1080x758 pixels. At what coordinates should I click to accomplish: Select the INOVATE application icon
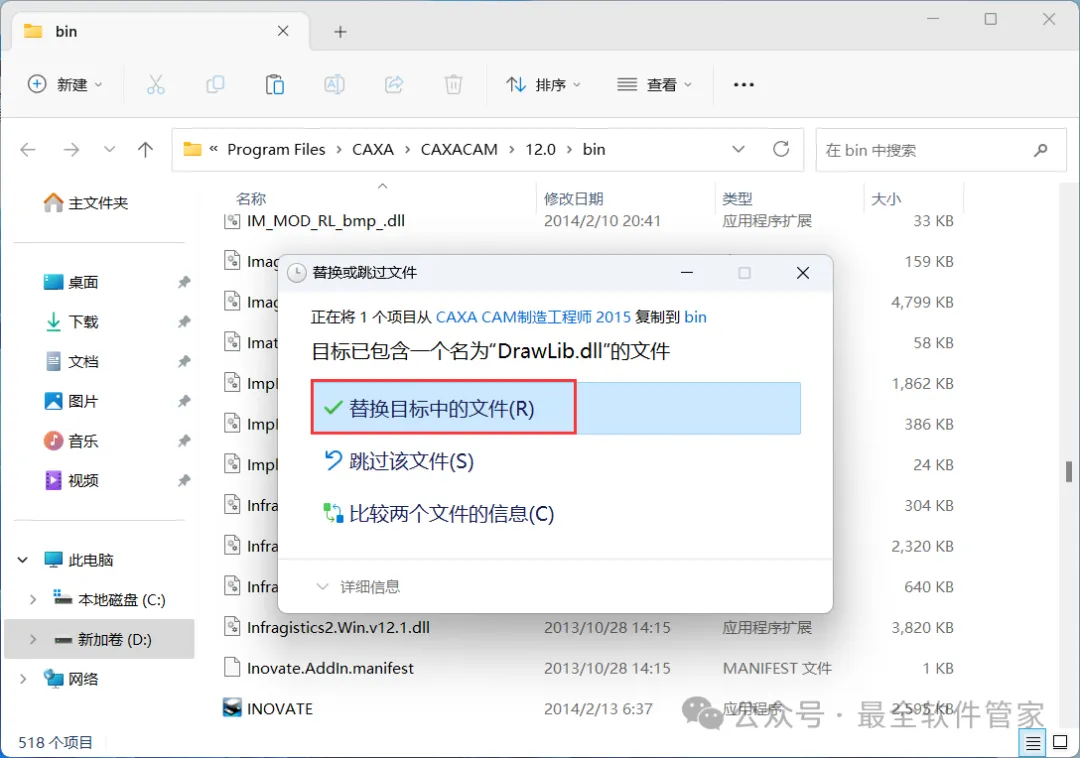[232, 708]
